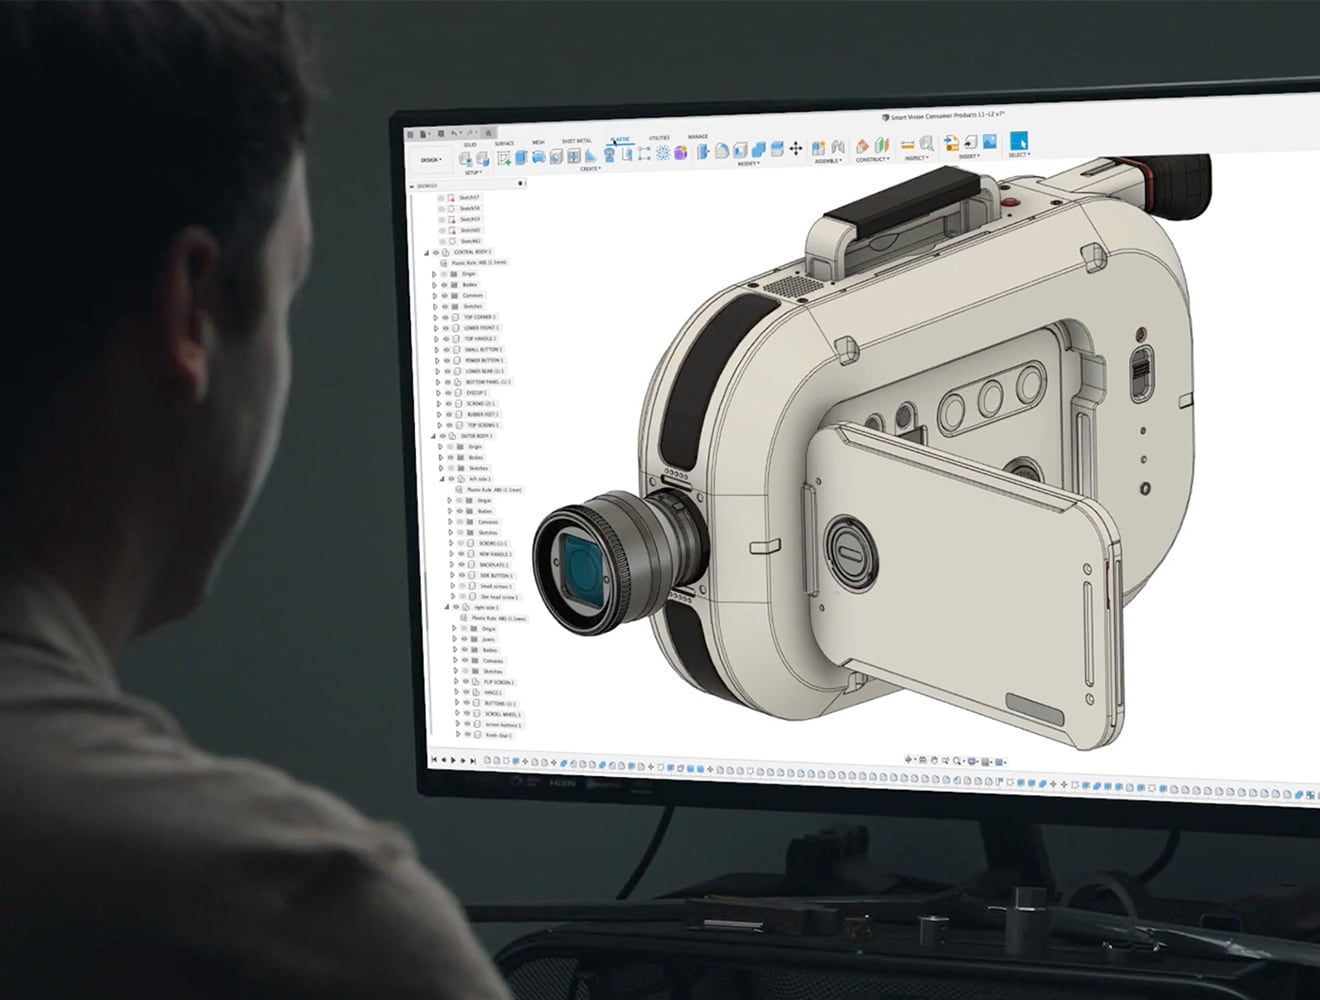Toggle visibility of POWER BUTTON component
The height and width of the screenshot is (1000, 1320).
(446, 360)
